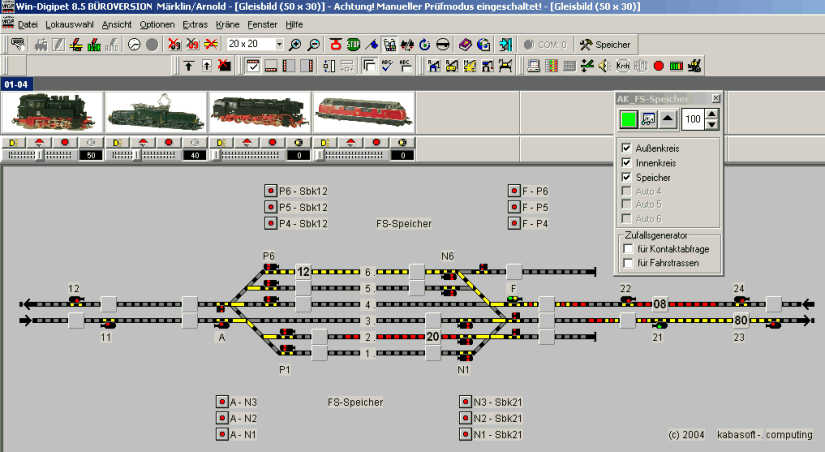The image size is (825, 452).
Task: Click the Krok crane icon
Action: 622,67
